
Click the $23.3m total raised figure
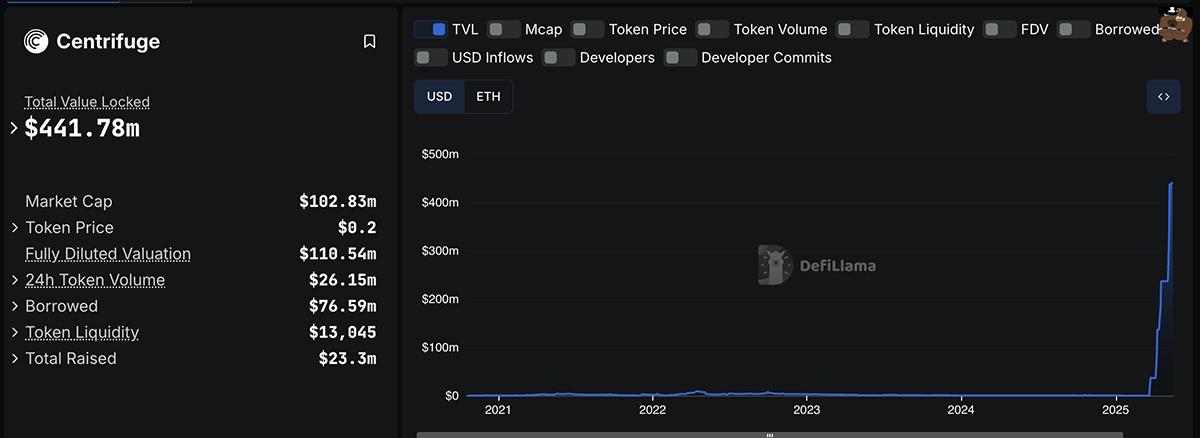348,358
